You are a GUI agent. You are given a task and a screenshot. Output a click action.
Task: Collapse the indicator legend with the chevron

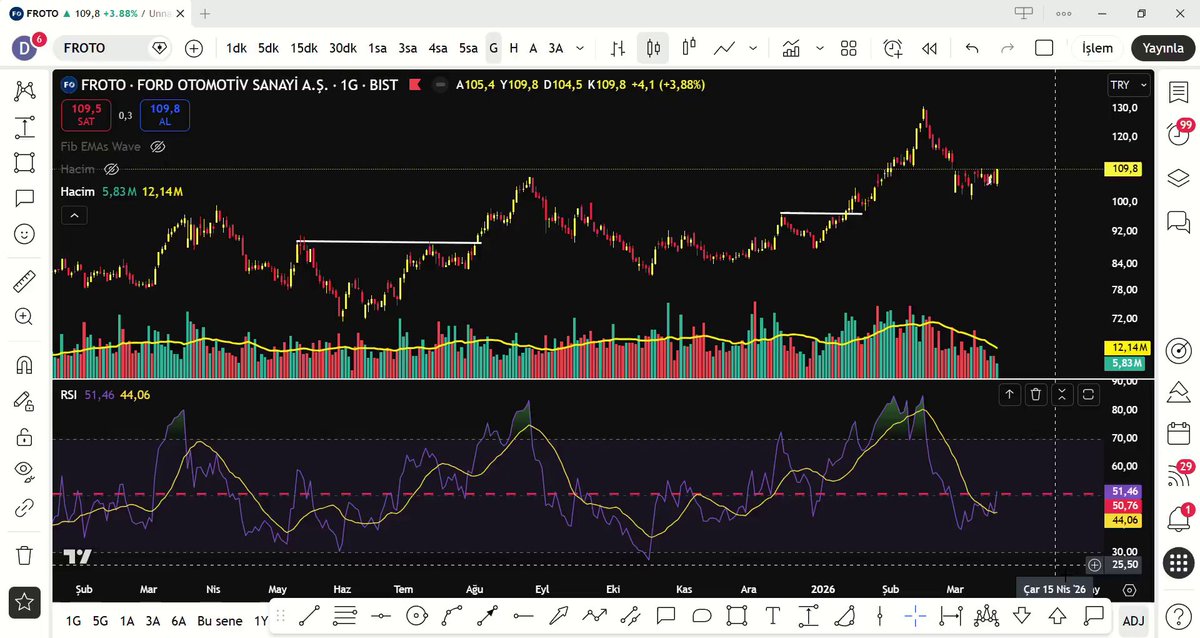click(x=74, y=215)
